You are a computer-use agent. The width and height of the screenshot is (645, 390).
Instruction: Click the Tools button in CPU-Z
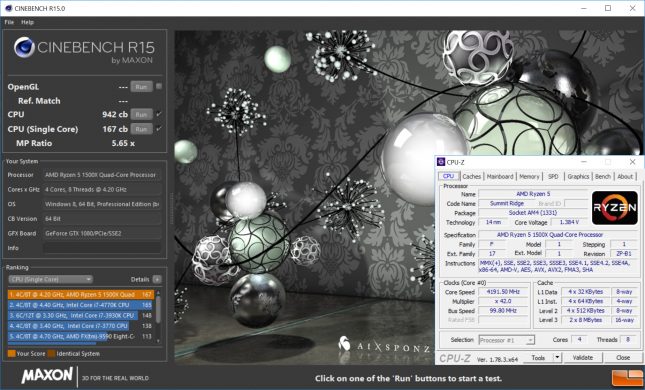pyautogui.click(x=538, y=358)
